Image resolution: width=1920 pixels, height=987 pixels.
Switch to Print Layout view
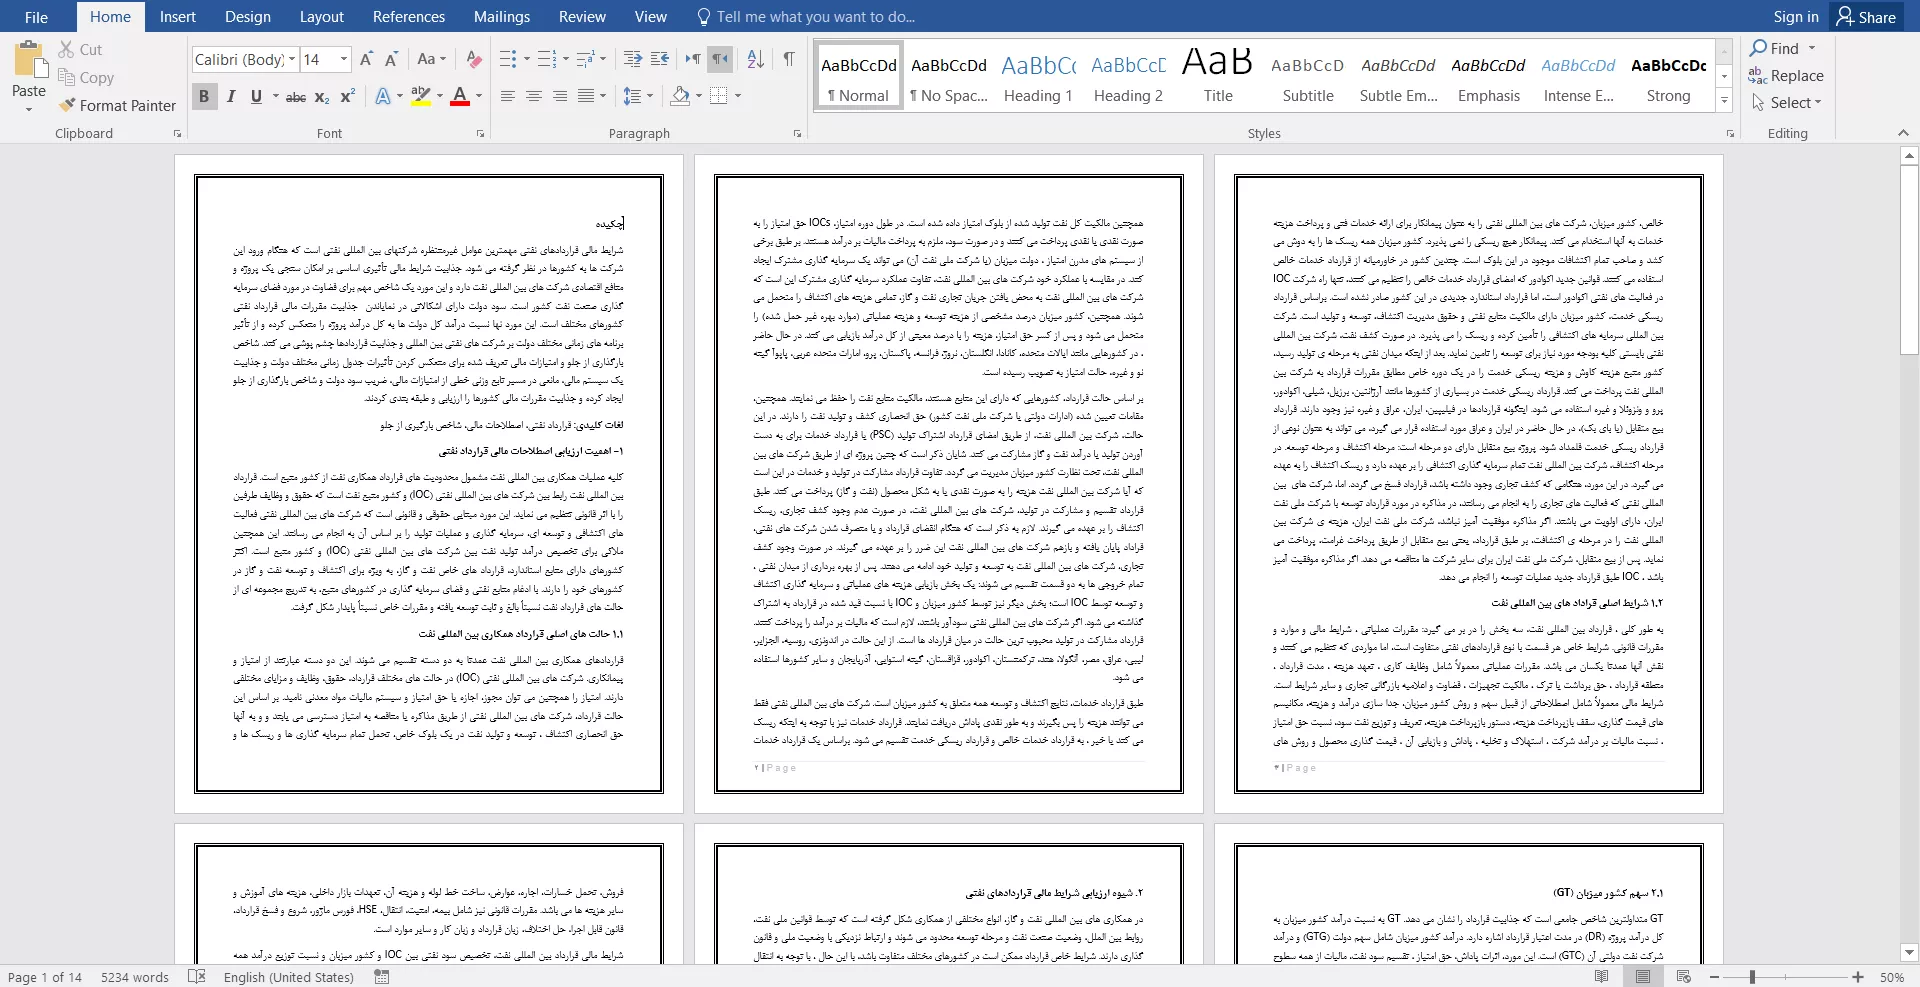coord(1643,976)
